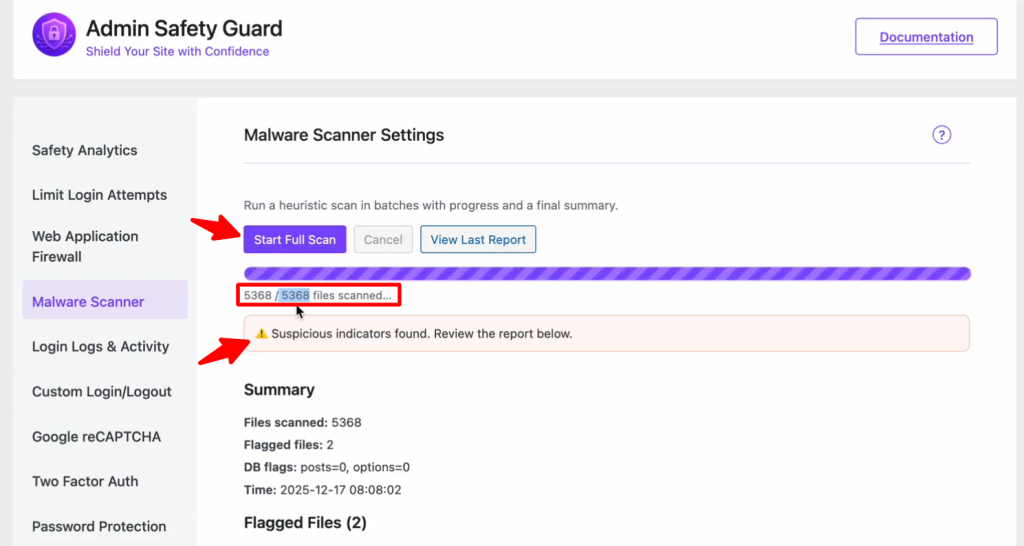Start a full malware scan
The image size is (1024, 546).
click(294, 240)
